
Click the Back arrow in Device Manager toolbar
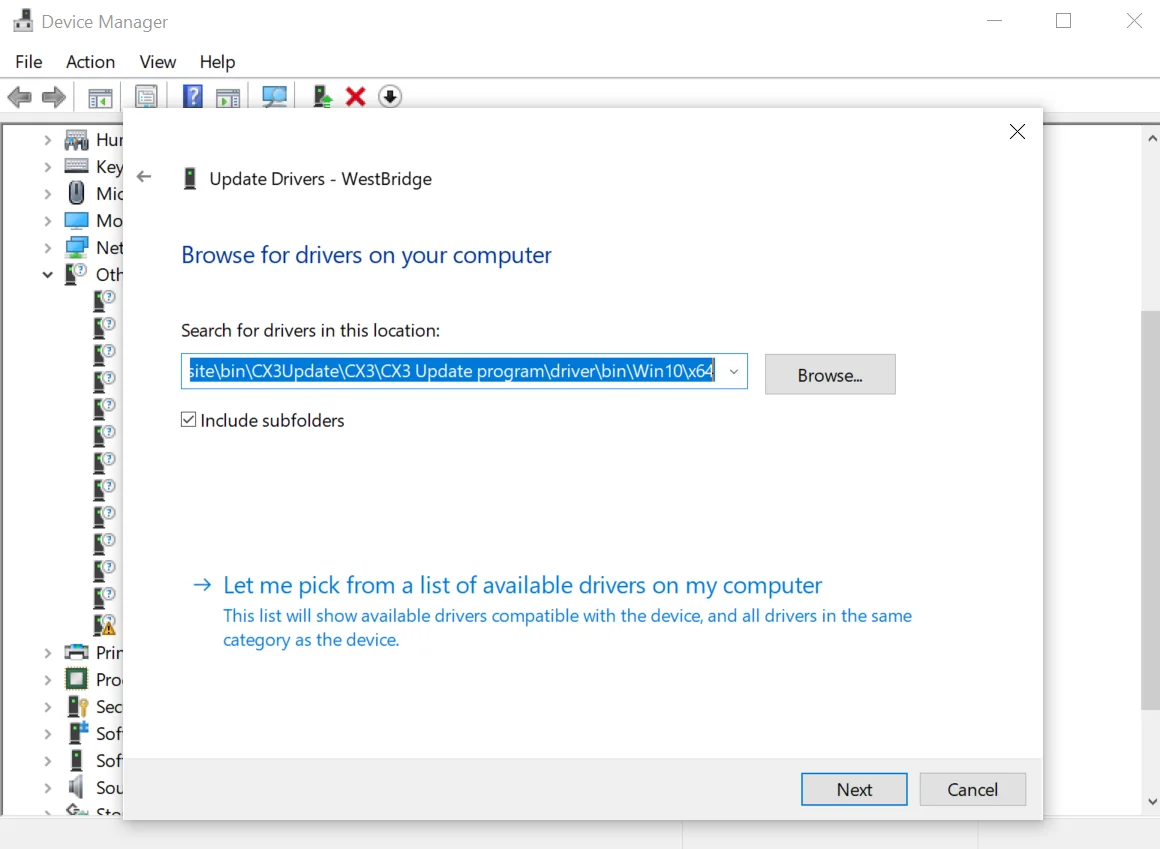point(19,97)
